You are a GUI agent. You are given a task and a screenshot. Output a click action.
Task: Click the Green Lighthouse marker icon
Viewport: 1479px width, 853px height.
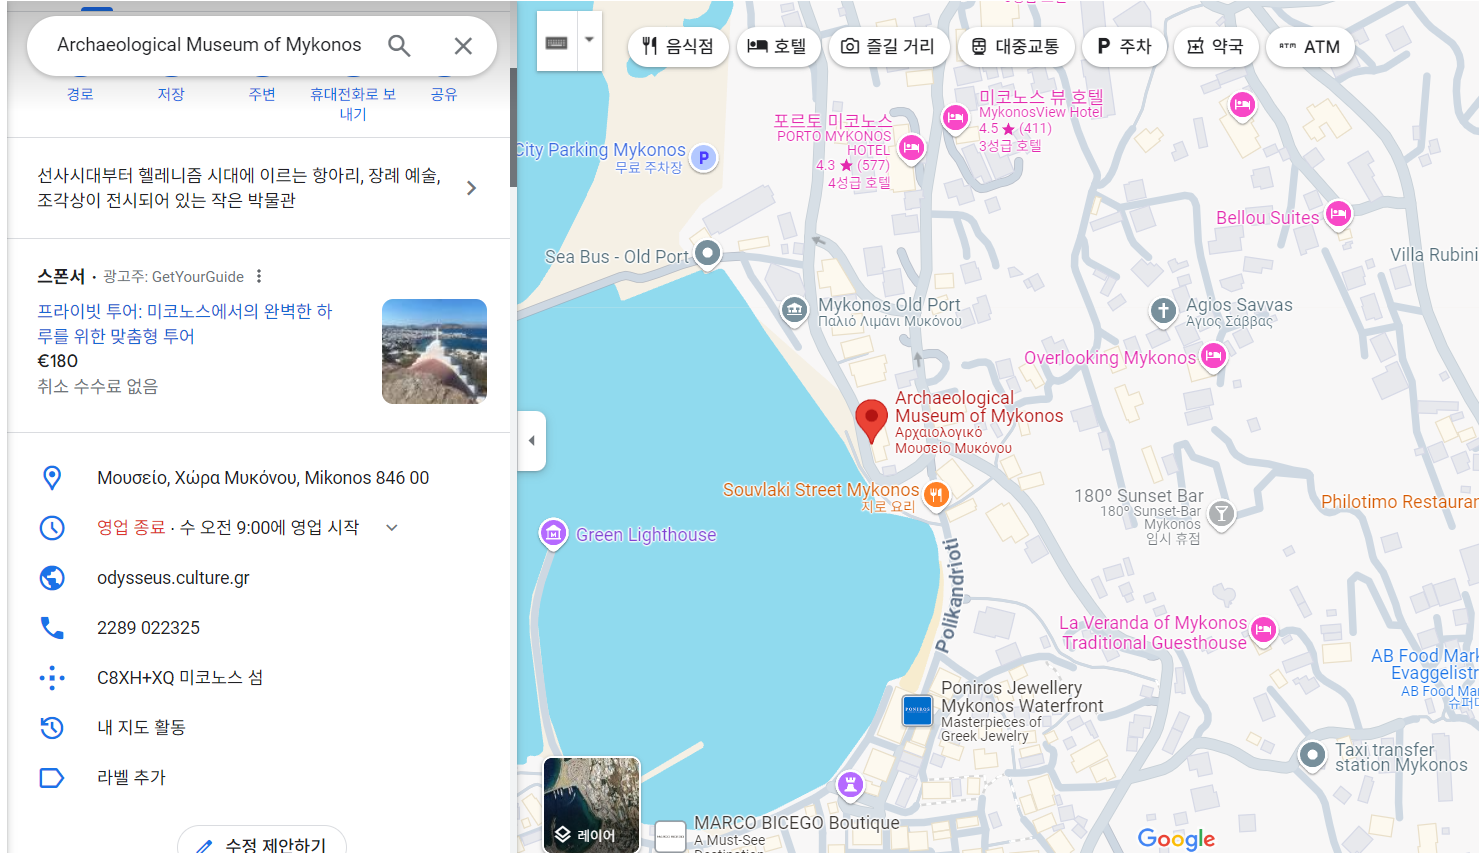click(x=553, y=533)
